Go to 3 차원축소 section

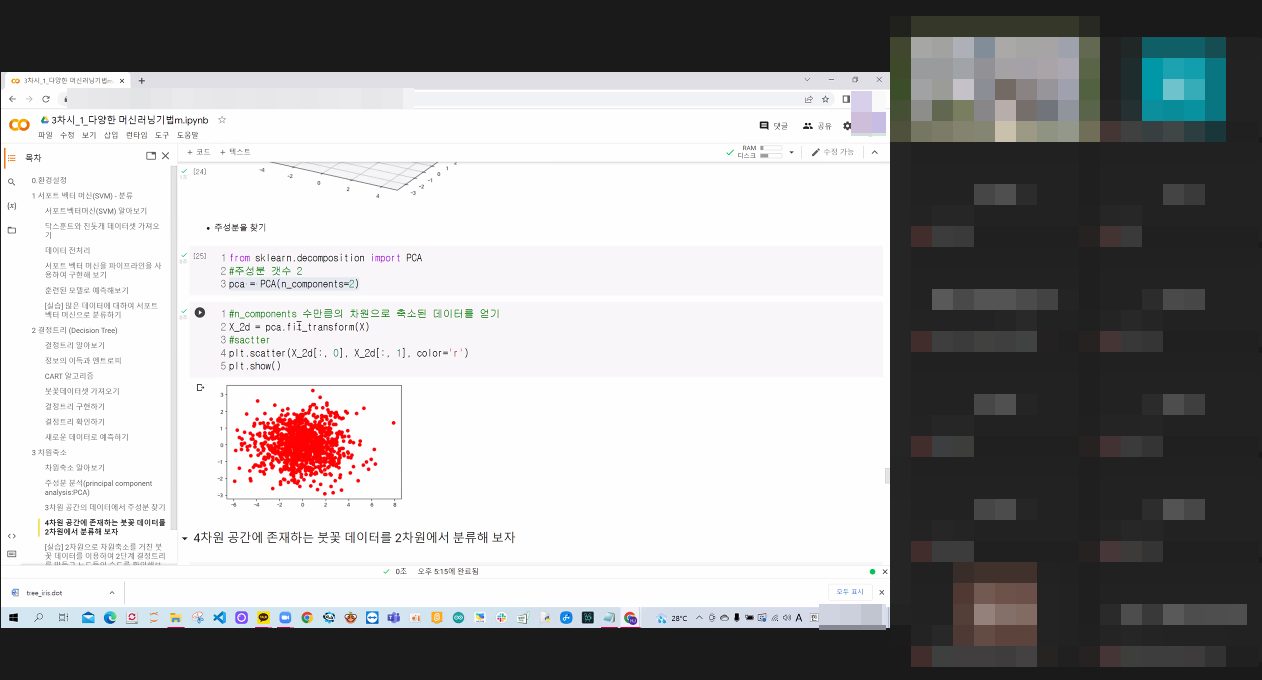tap(47, 452)
